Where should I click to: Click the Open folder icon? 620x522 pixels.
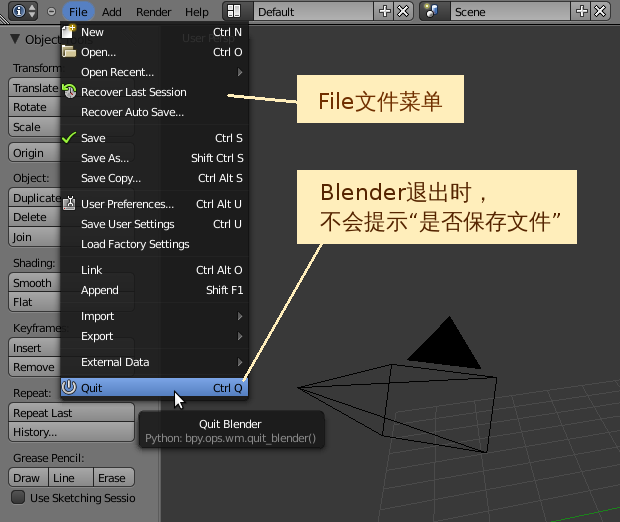point(69,52)
